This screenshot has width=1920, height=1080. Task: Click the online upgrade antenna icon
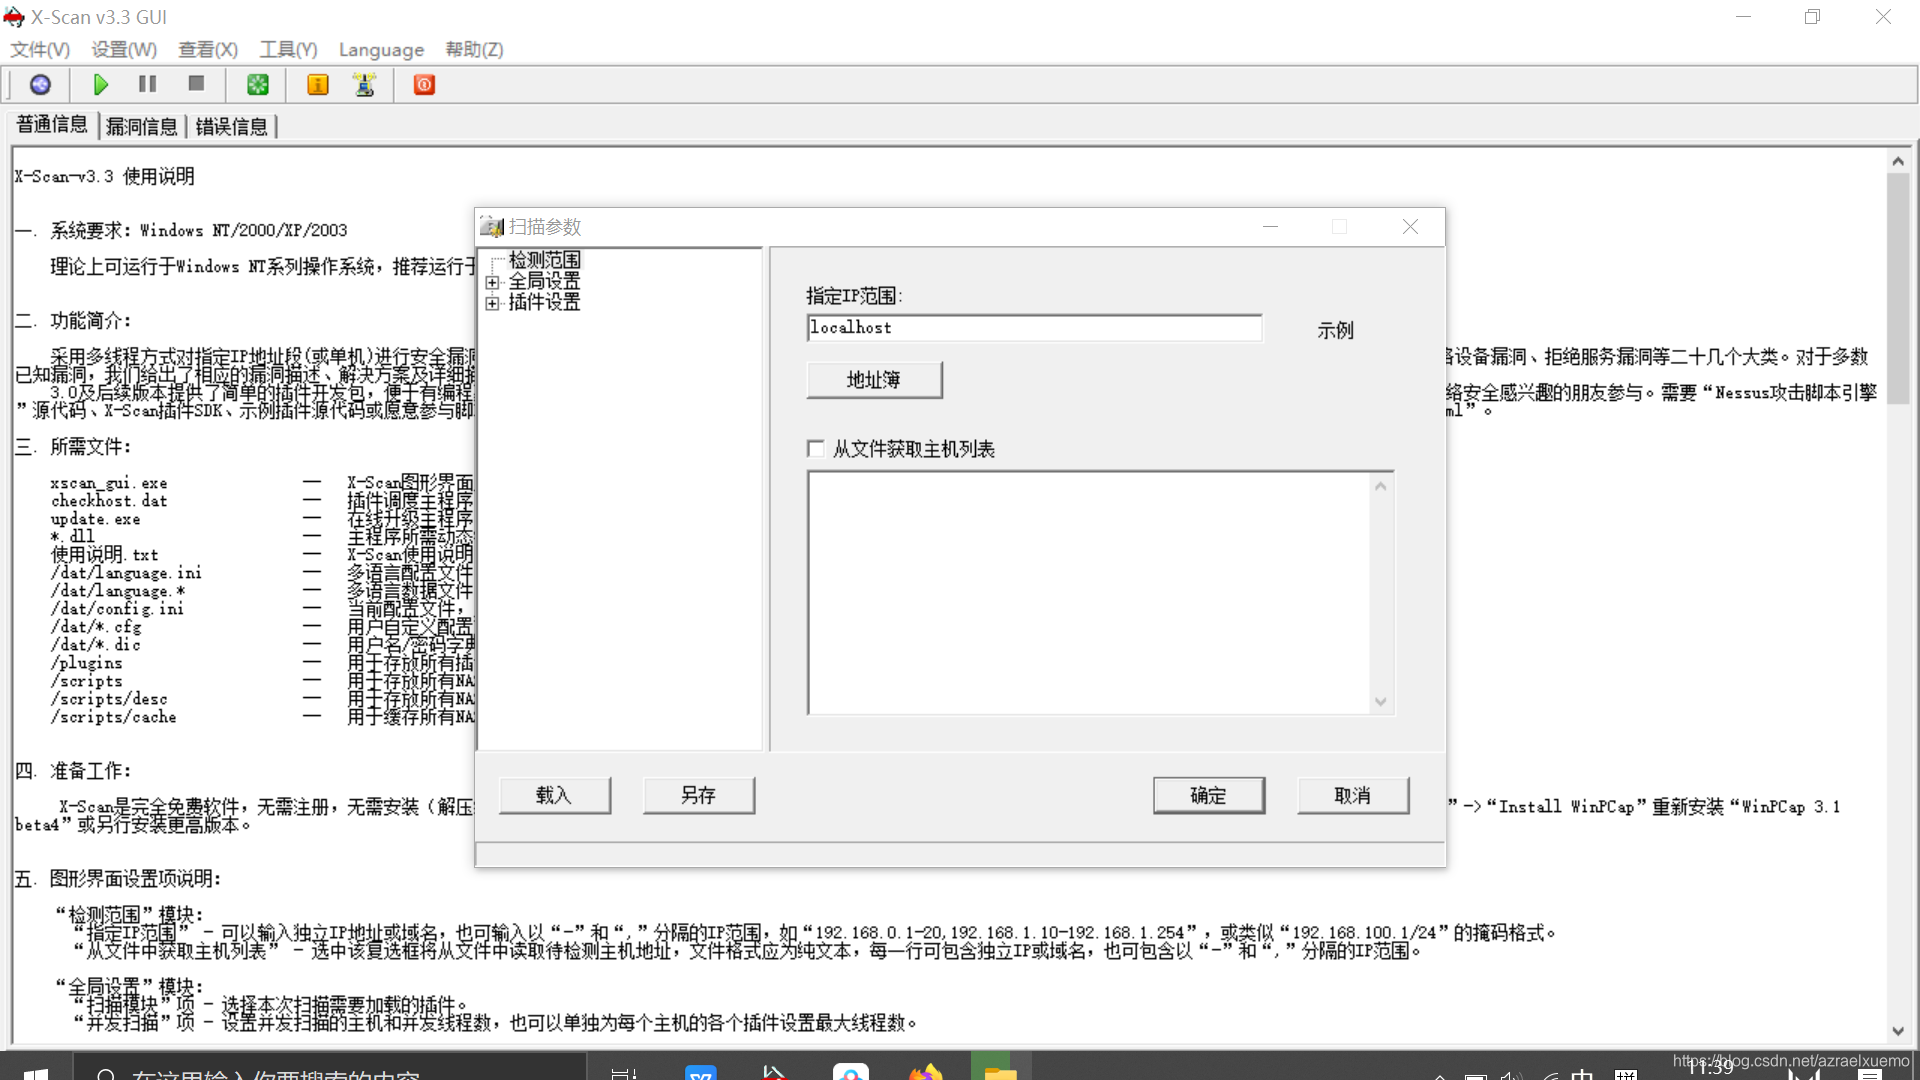pyautogui.click(x=365, y=85)
